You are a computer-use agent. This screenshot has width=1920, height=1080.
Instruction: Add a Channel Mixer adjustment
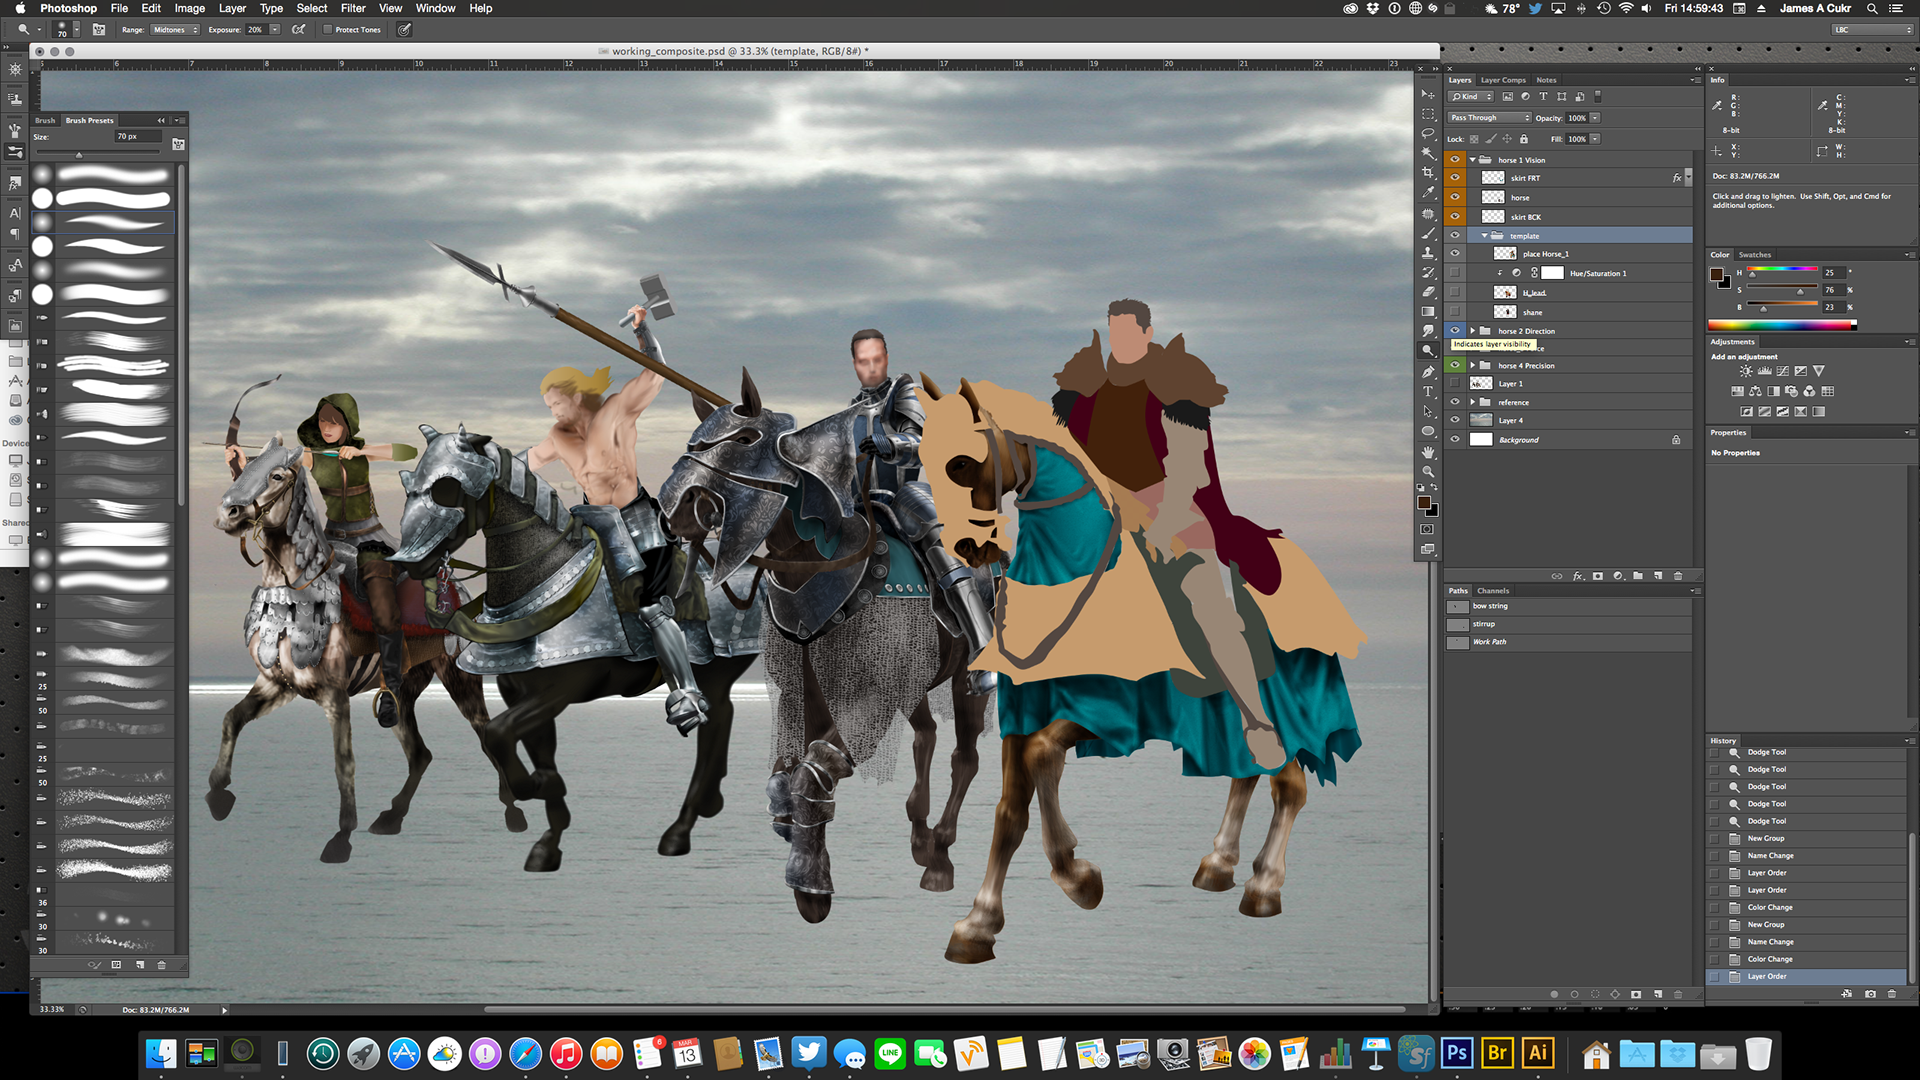pyautogui.click(x=1809, y=391)
